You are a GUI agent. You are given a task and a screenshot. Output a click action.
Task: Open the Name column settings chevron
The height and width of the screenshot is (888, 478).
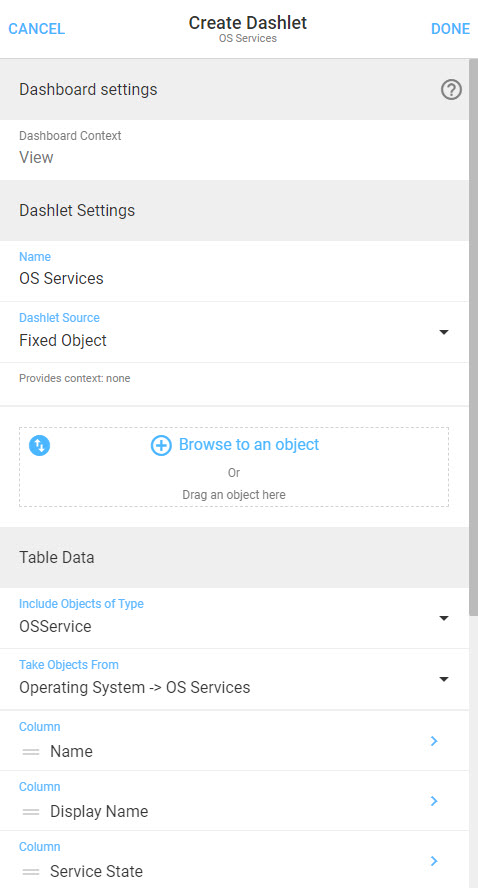point(434,741)
